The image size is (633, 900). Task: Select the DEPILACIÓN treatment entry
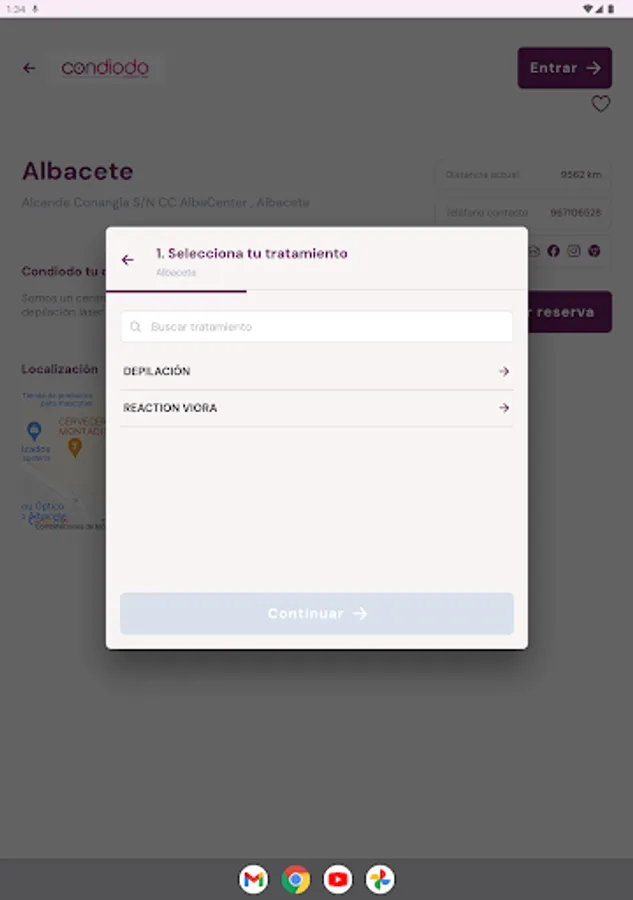click(157, 372)
